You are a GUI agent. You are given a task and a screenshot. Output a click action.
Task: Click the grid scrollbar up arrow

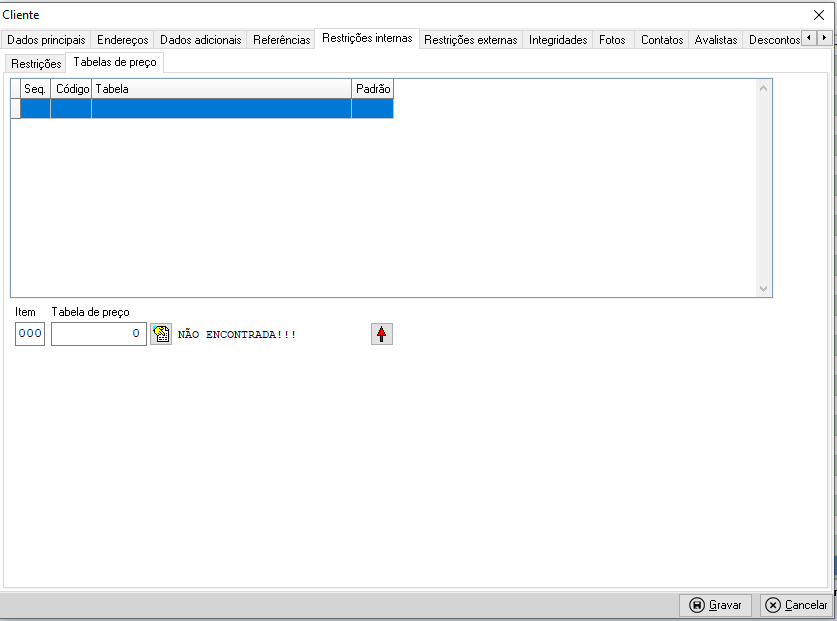tap(764, 88)
